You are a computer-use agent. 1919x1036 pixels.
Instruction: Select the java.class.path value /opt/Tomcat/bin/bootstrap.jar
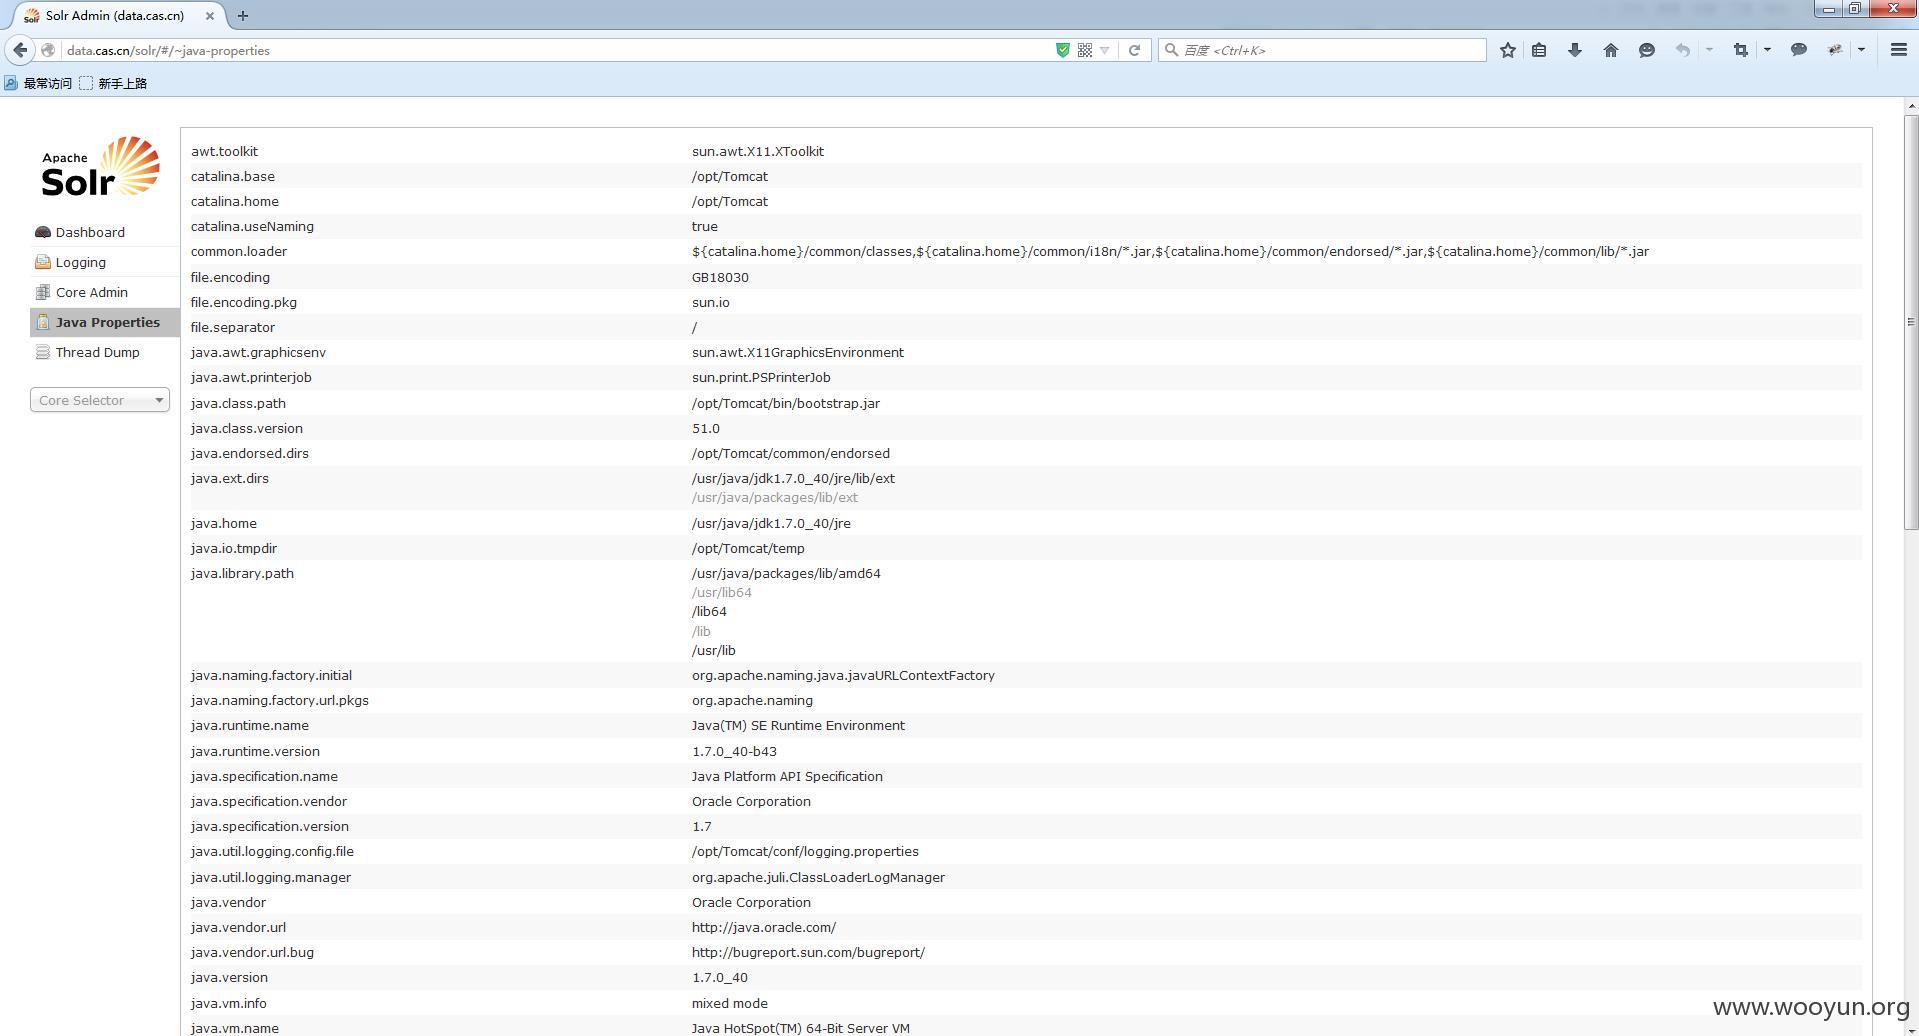tap(786, 404)
